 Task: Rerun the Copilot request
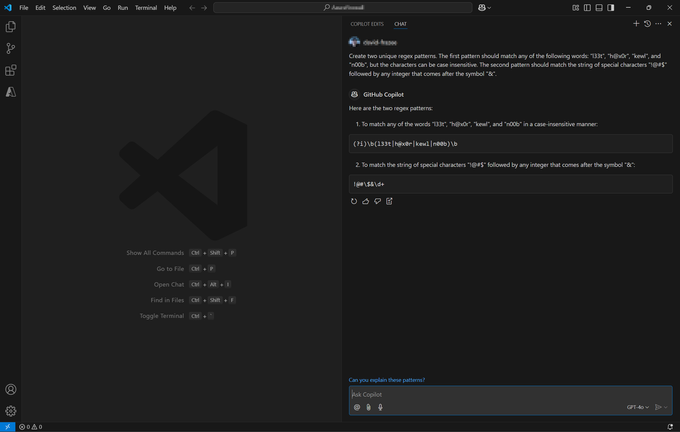coord(354,201)
